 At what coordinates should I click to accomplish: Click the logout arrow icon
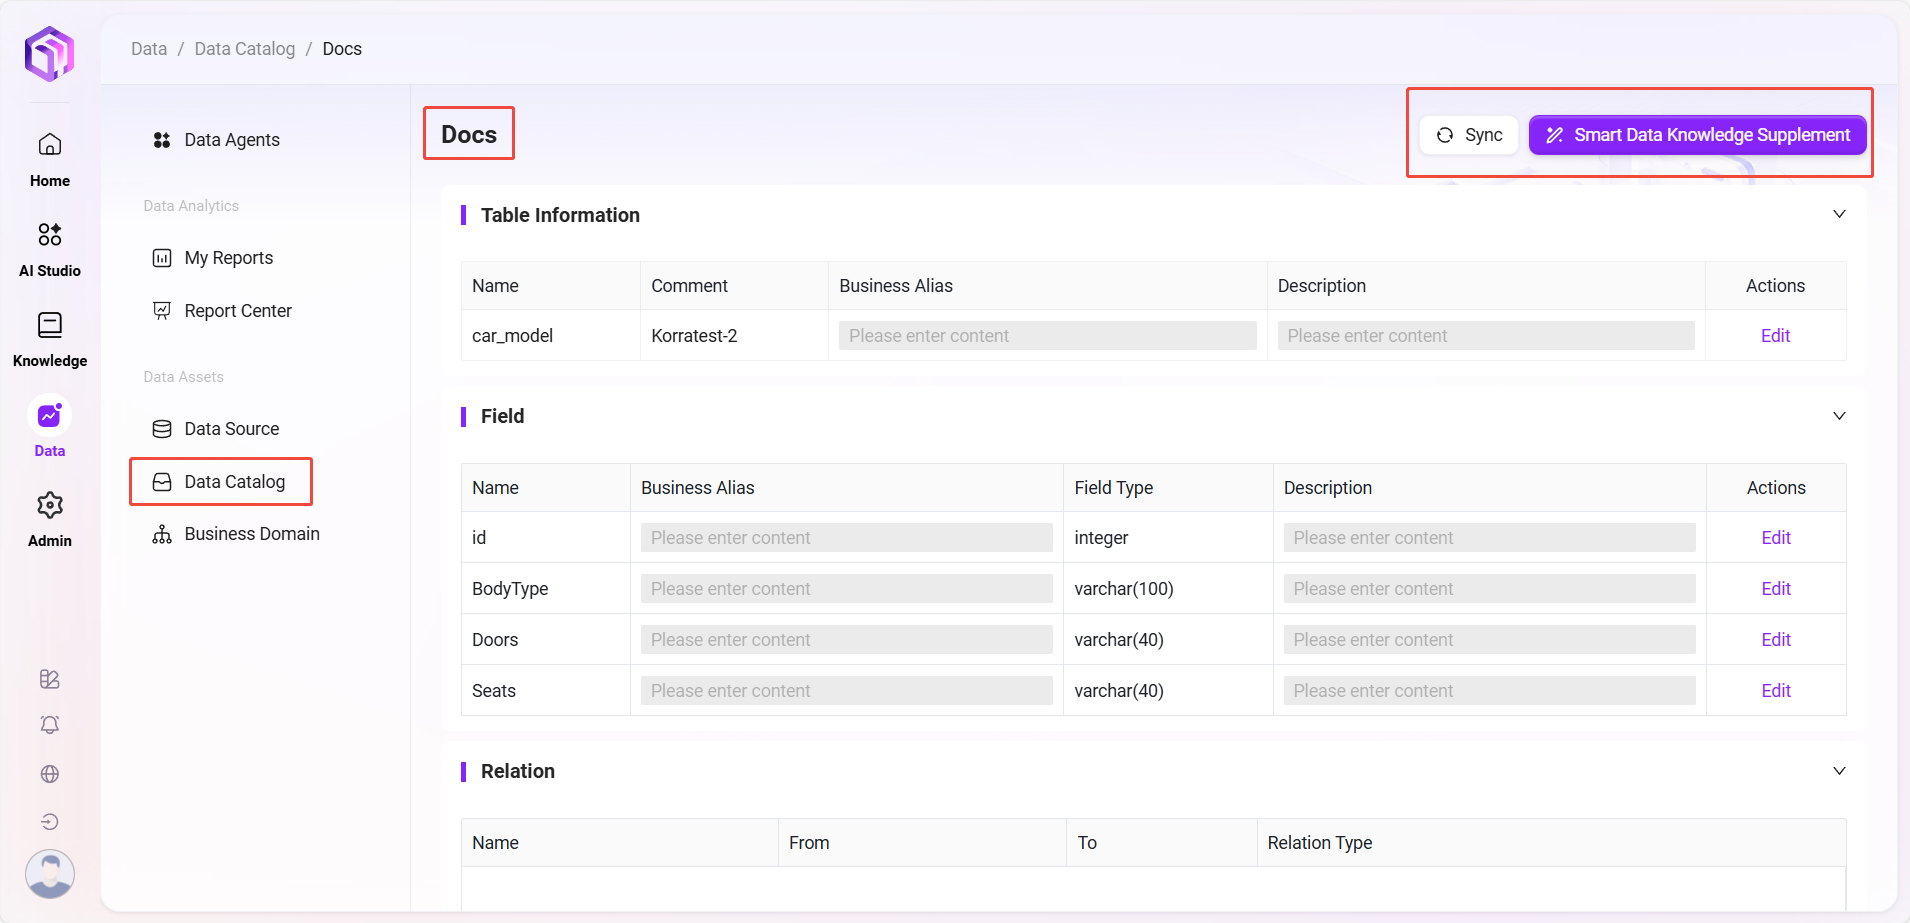50,822
